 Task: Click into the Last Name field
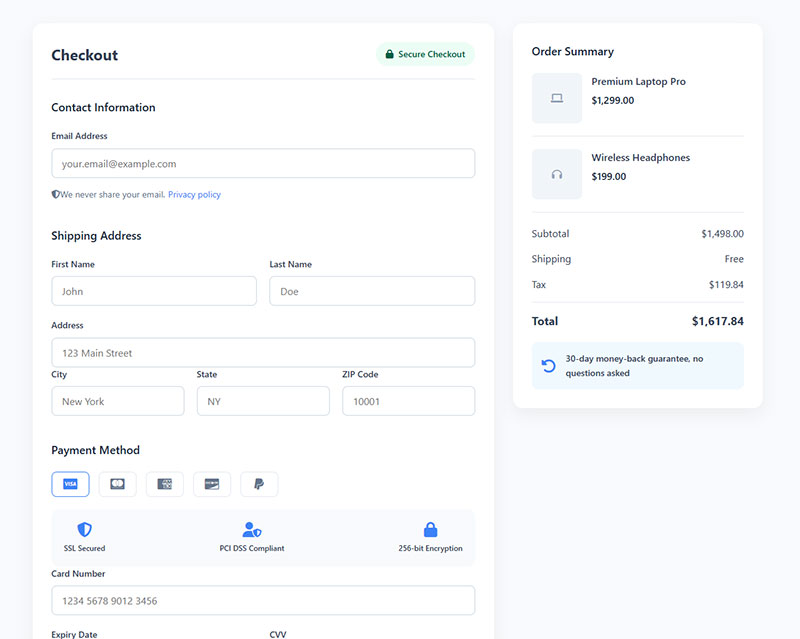click(x=372, y=291)
